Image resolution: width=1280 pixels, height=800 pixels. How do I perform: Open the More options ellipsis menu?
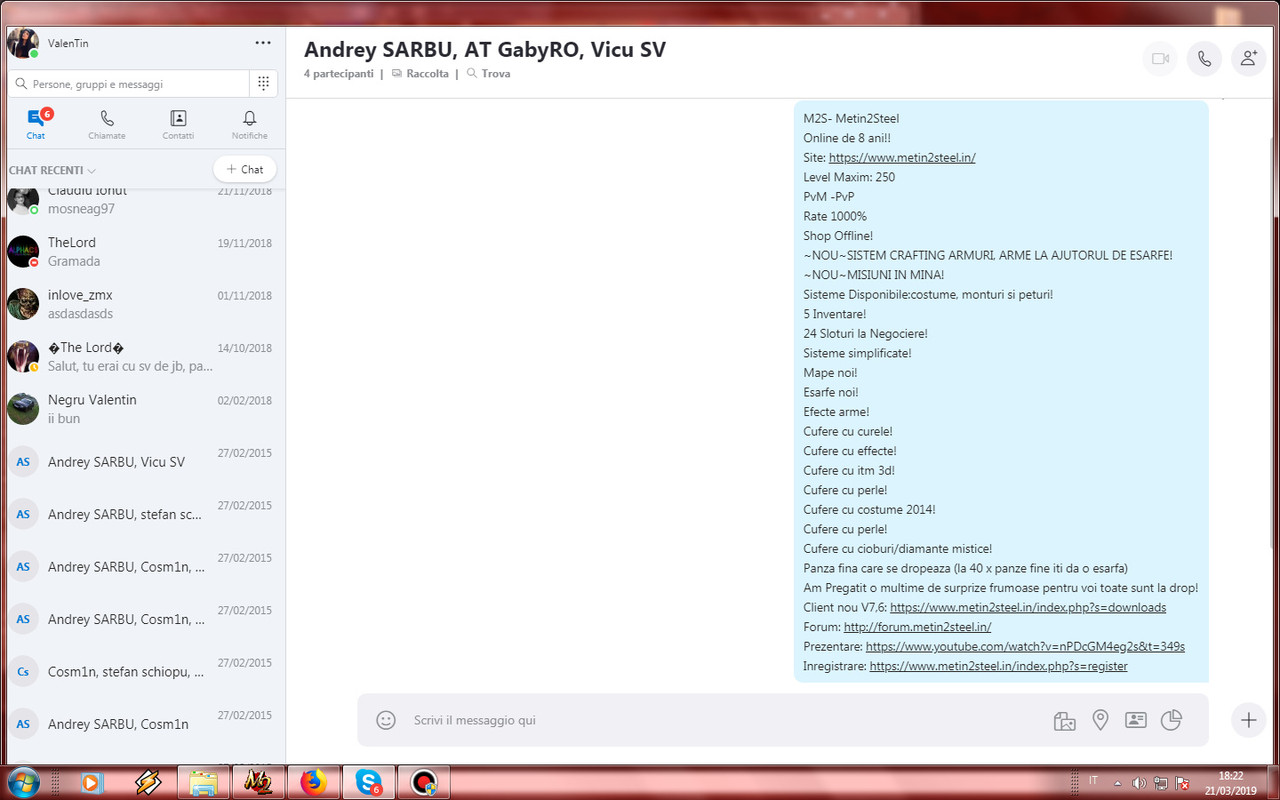(263, 43)
